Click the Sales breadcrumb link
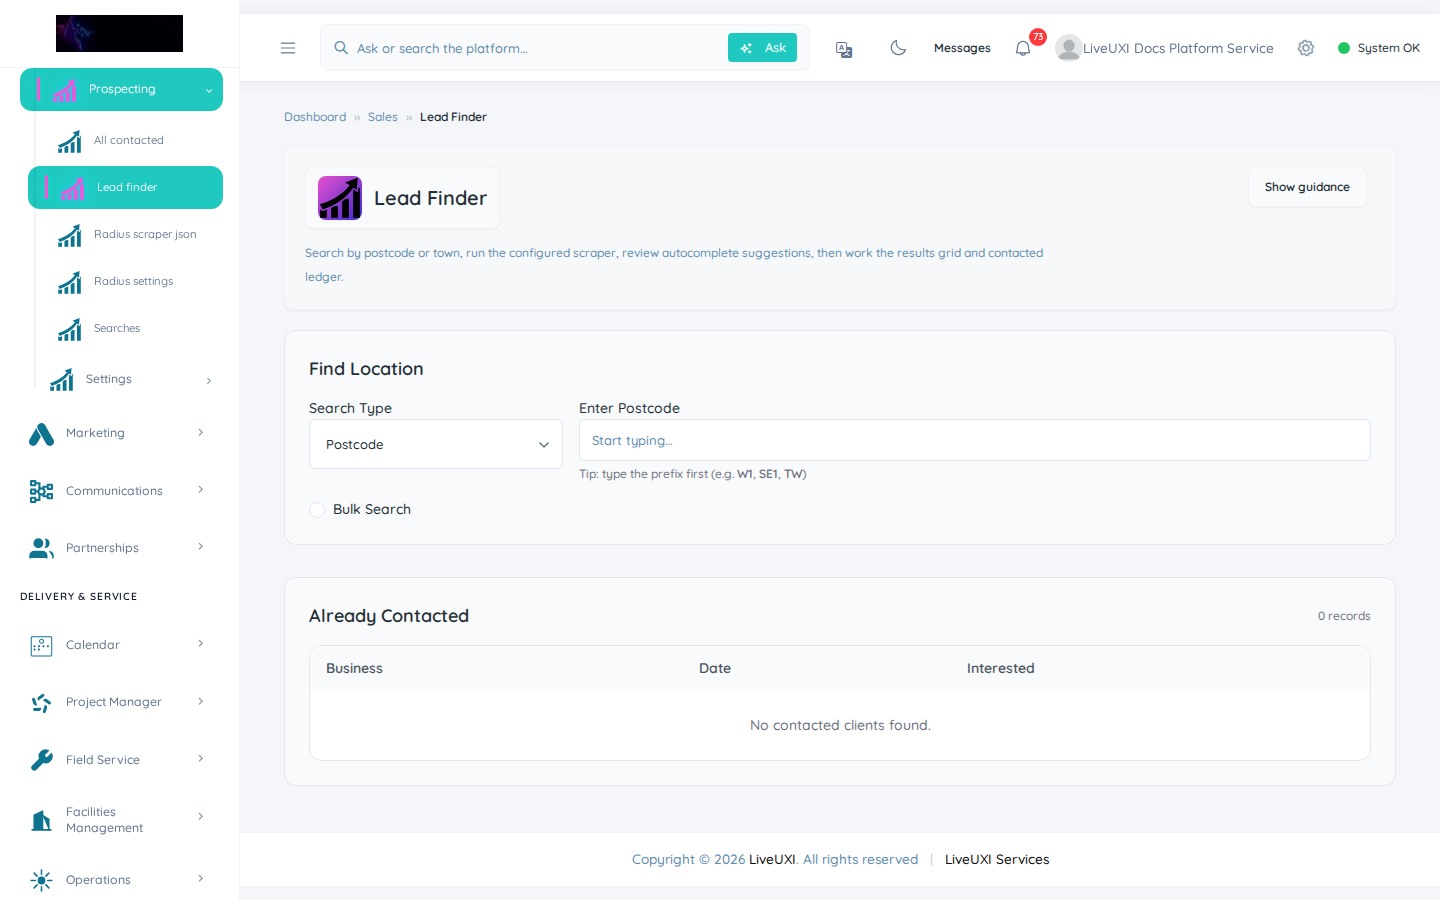This screenshot has width=1440, height=900. point(383,117)
